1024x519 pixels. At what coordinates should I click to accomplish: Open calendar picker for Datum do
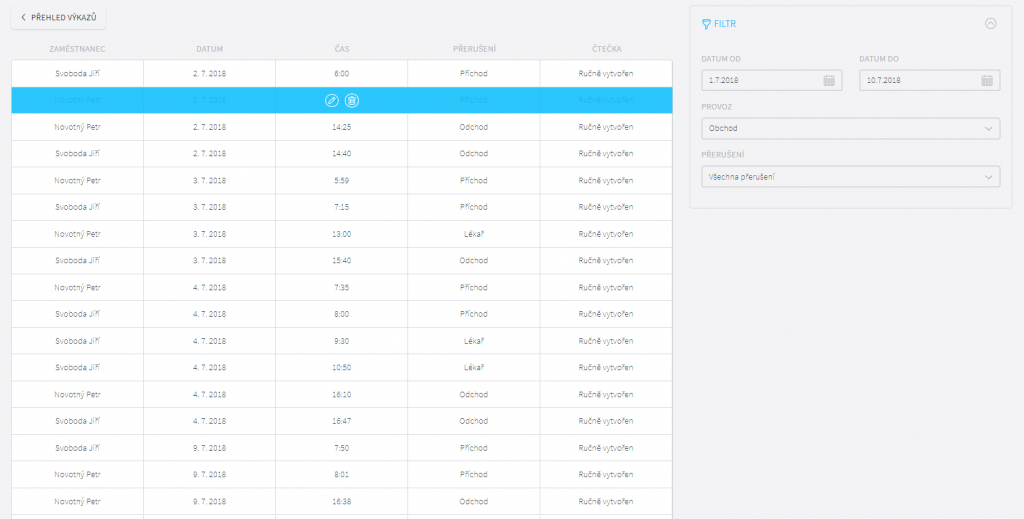tap(987, 80)
